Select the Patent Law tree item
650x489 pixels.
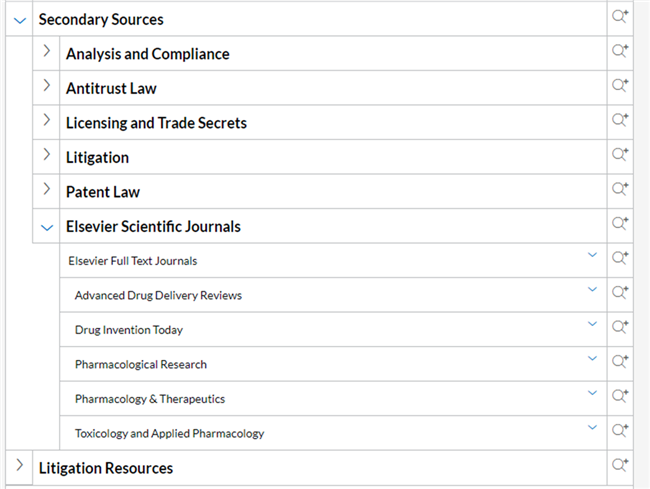coord(103,192)
